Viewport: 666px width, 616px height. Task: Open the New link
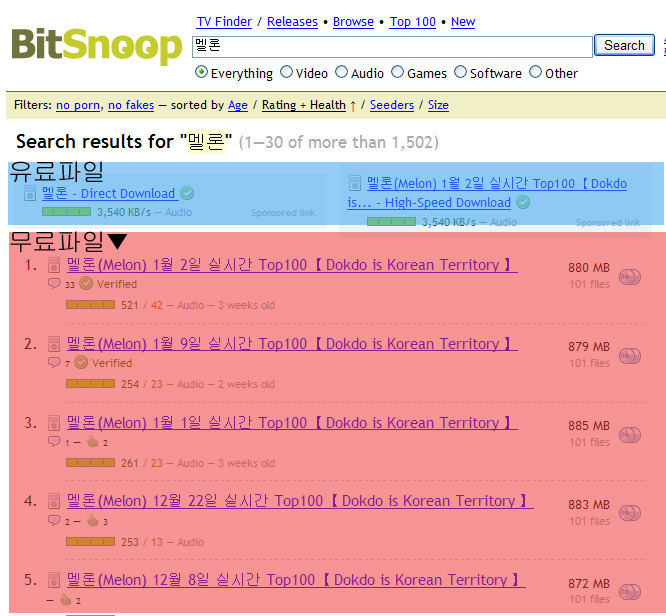coord(463,22)
